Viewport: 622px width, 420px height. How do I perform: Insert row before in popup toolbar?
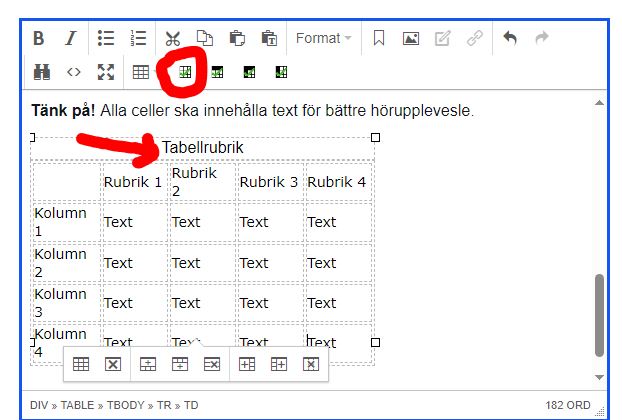148,364
